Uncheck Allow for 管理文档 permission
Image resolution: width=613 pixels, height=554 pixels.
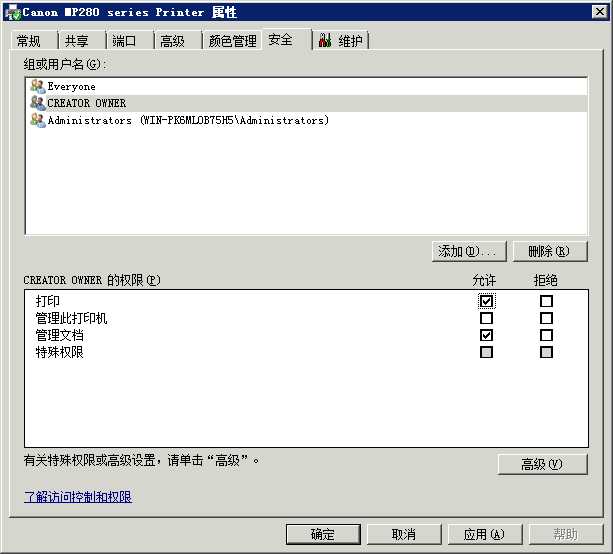click(x=486, y=335)
